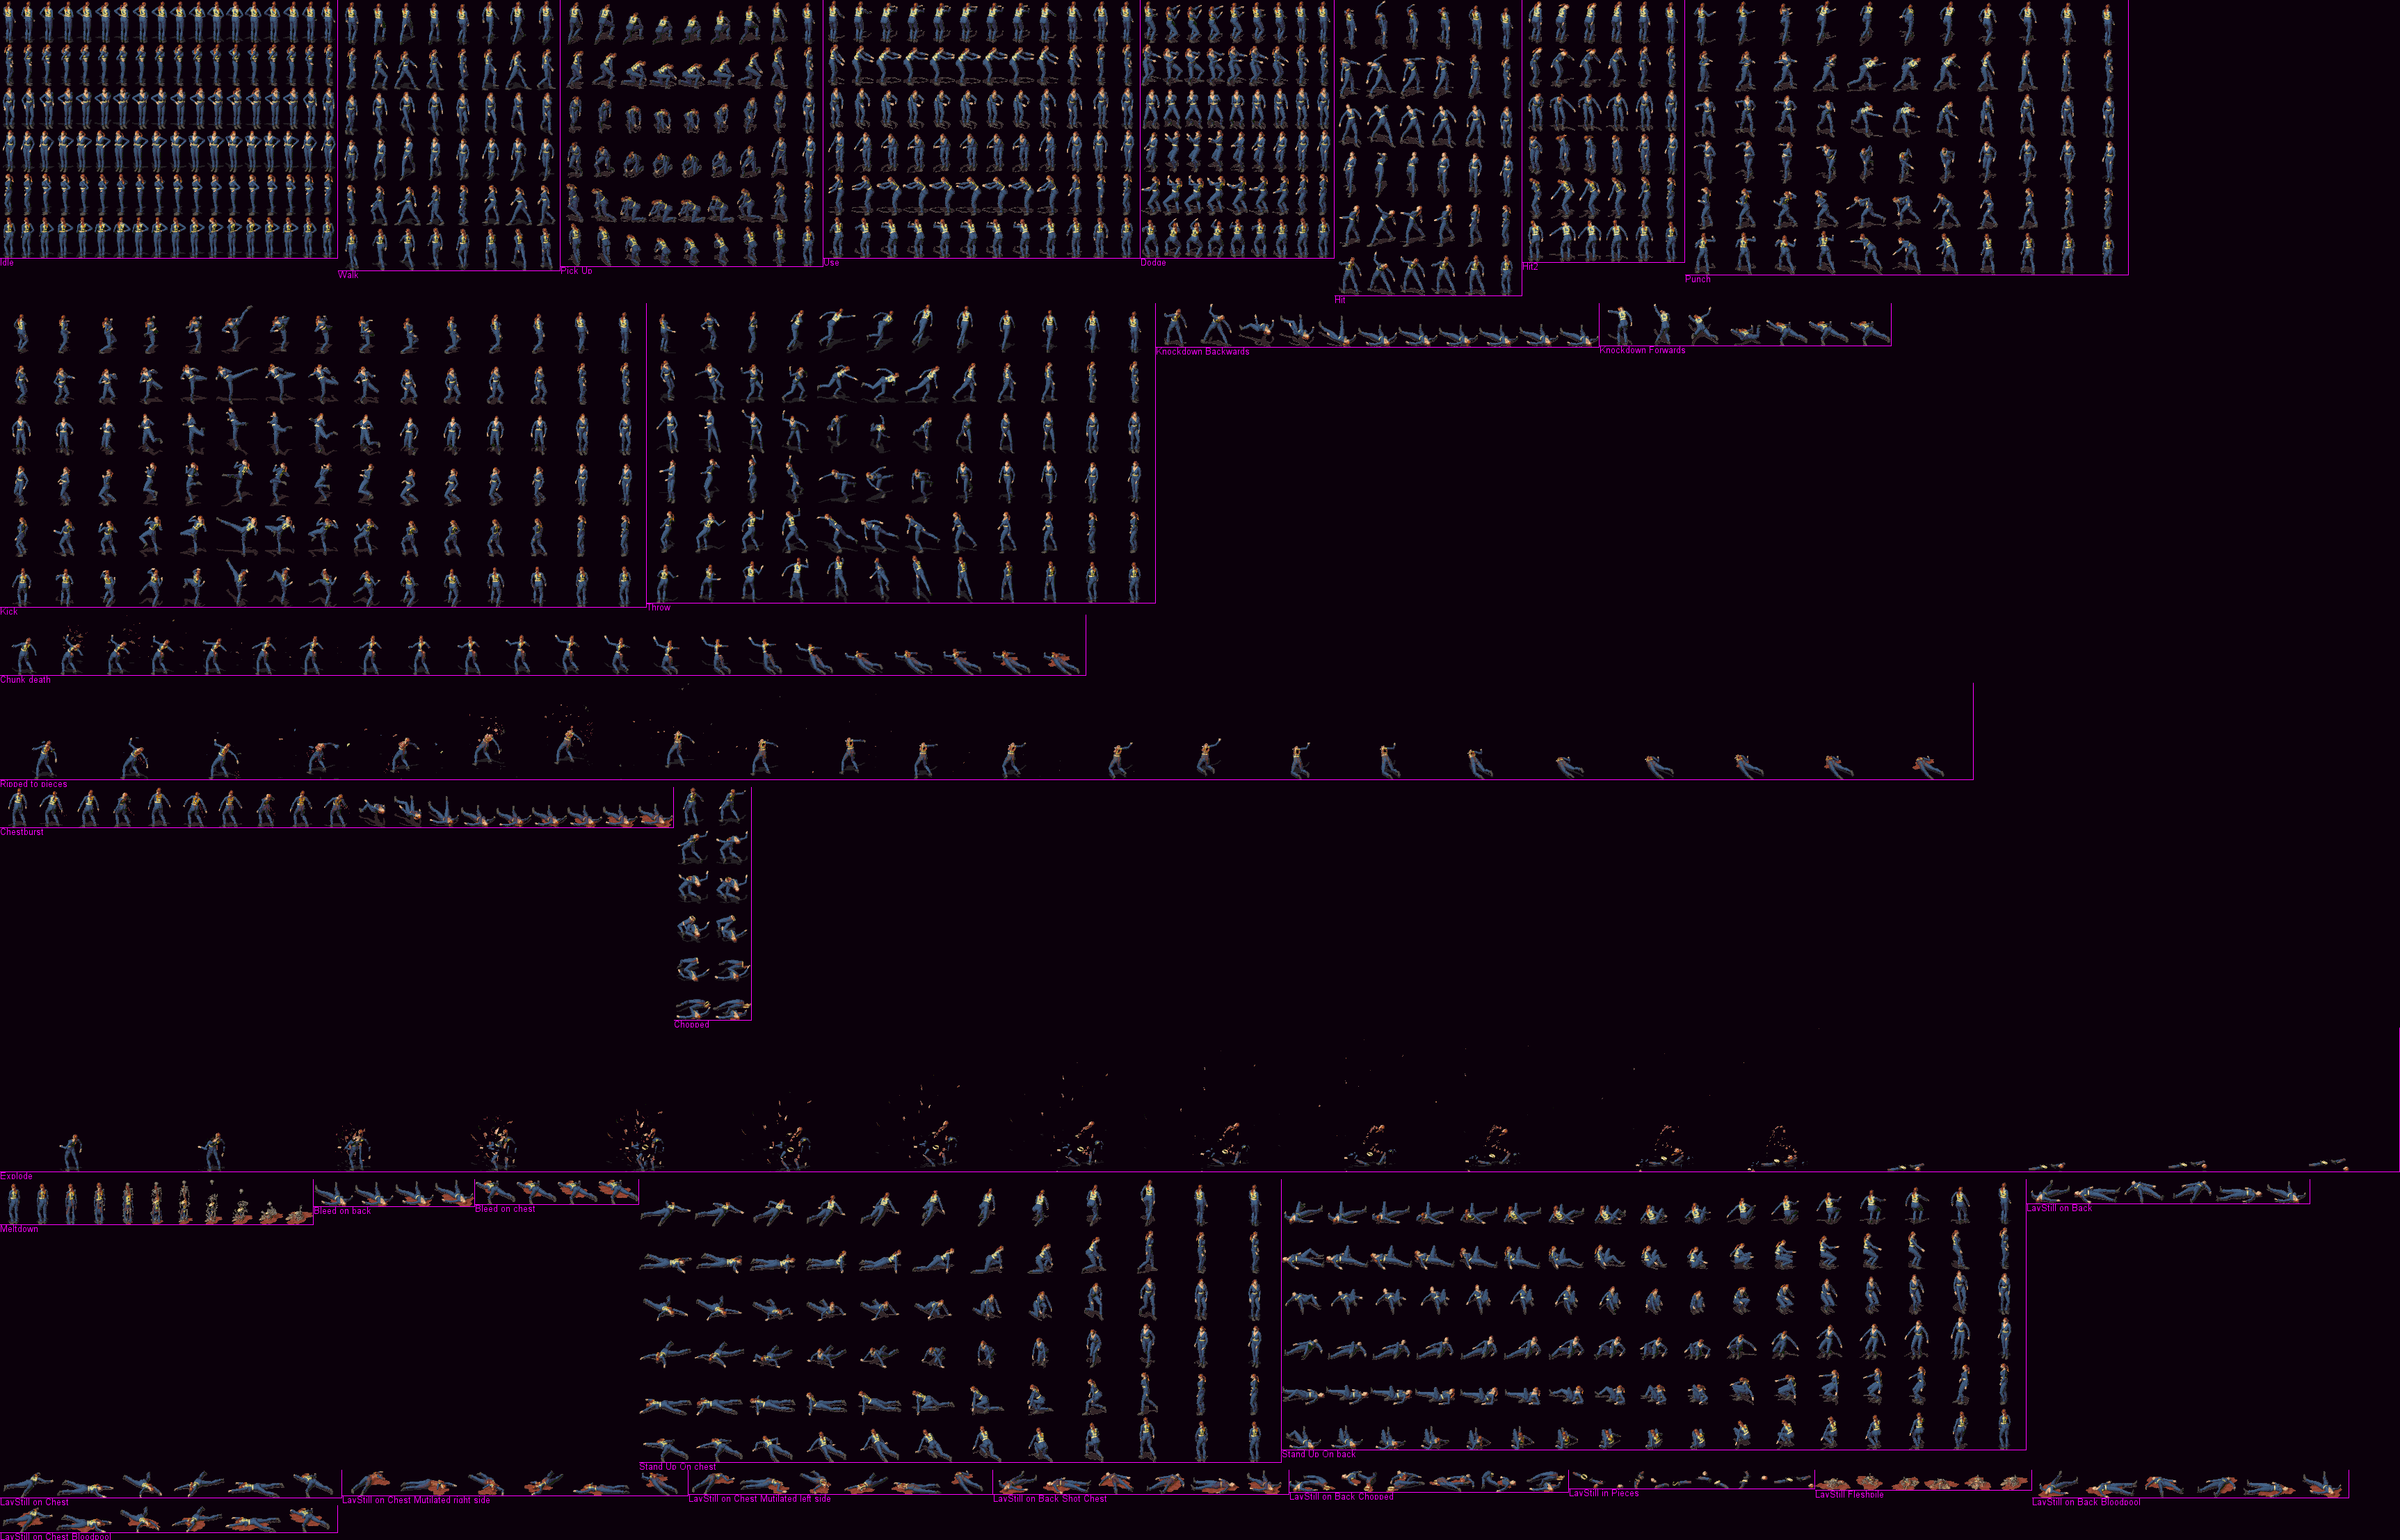This screenshot has height=1540, width=2400.
Task: Click the Pick Up animation label
Action: tap(576, 271)
